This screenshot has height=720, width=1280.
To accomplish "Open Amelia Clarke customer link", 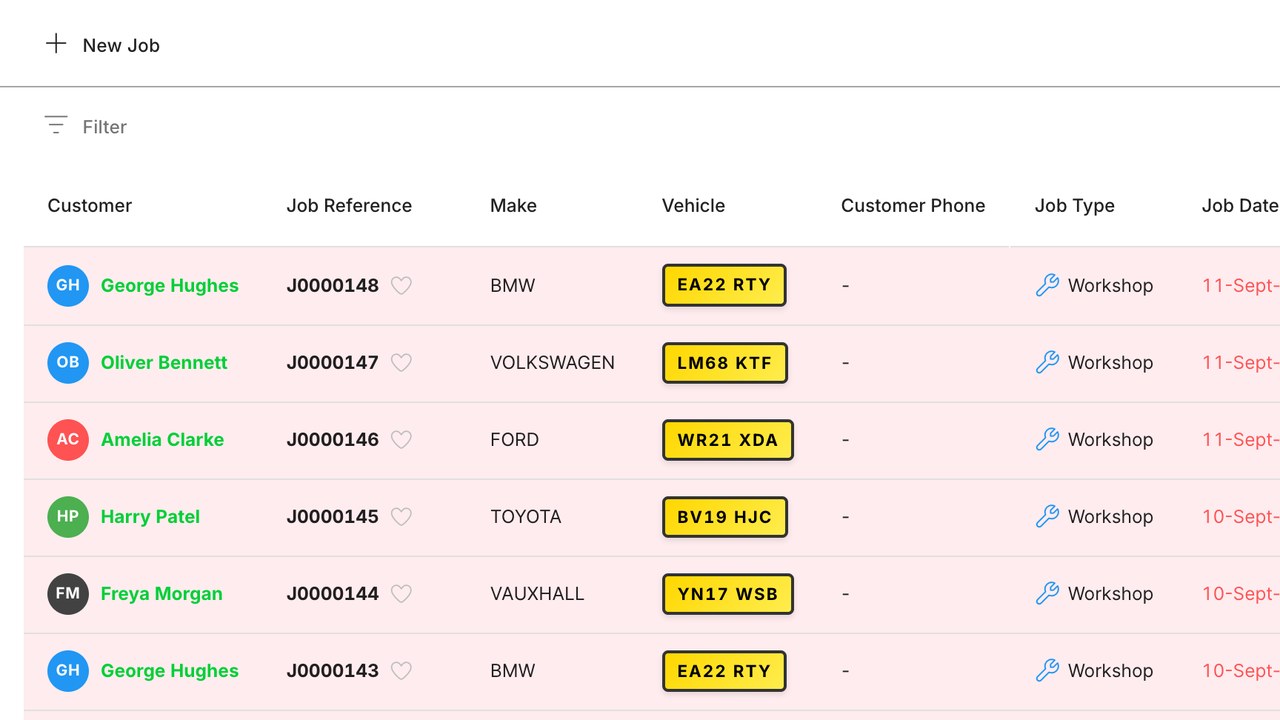I will [162, 439].
